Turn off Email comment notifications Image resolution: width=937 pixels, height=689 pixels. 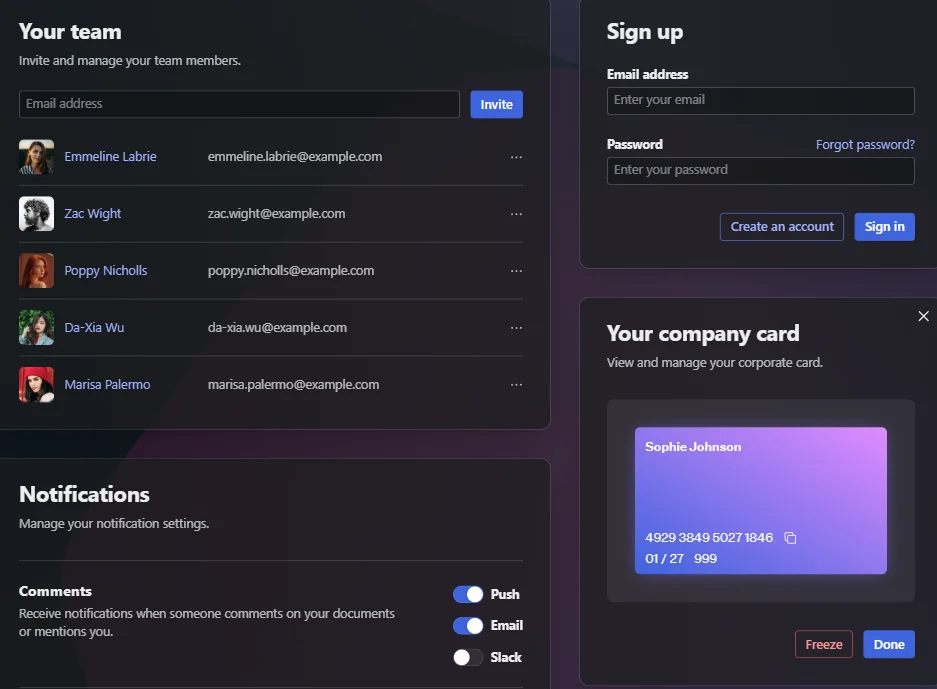(468, 626)
